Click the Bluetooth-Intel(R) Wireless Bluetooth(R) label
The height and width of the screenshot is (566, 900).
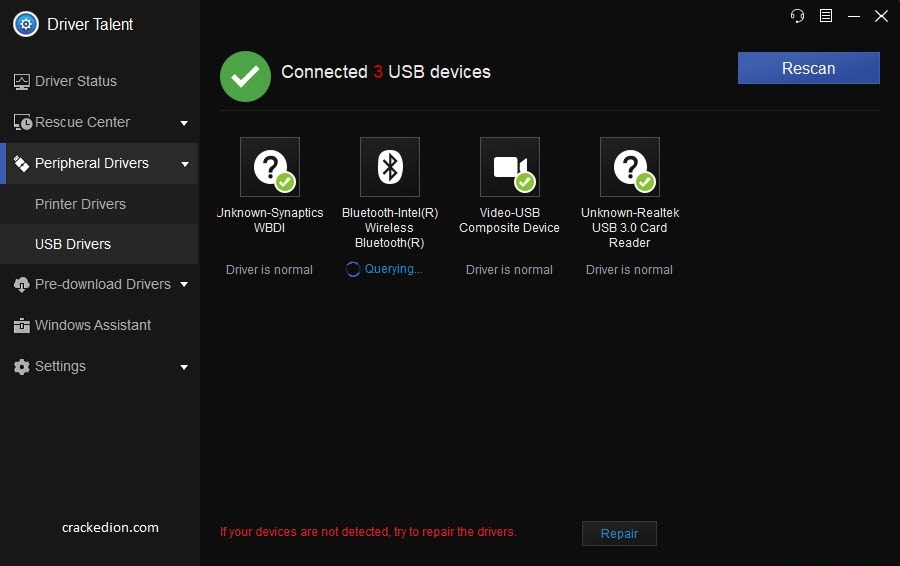click(390, 227)
